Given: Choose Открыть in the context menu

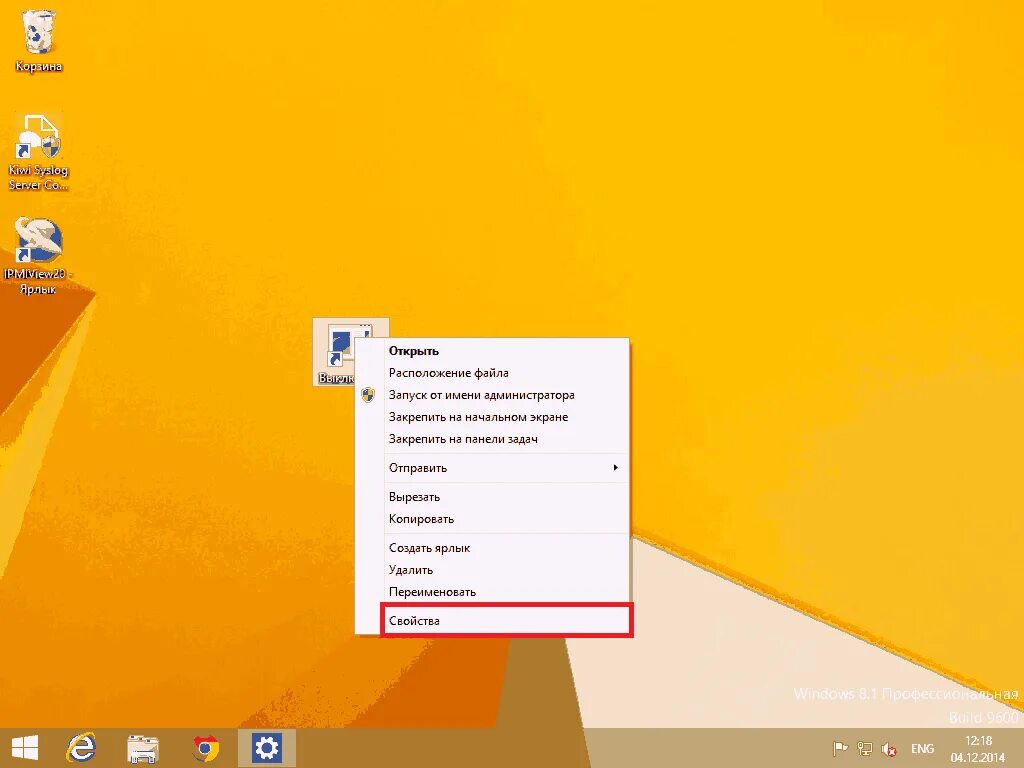Looking at the screenshot, I should coord(492,351).
